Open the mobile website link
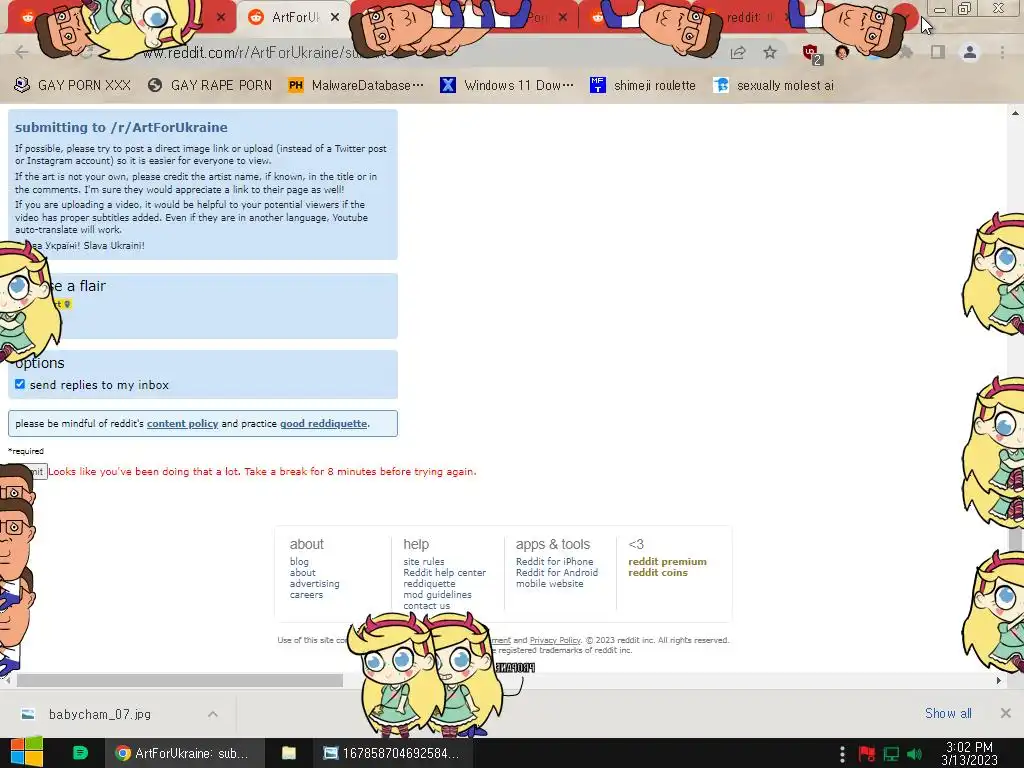The height and width of the screenshot is (768, 1024). coord(550,584)
